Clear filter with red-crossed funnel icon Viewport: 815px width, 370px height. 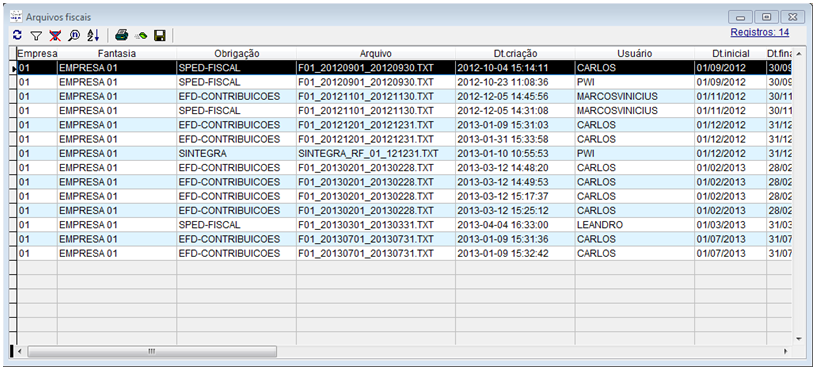point(55,35)
